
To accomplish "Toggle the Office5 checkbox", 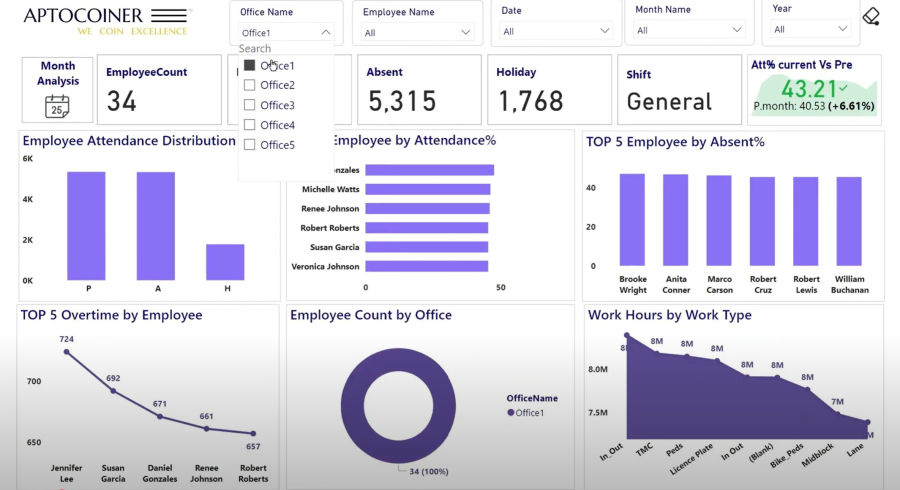I will click(250, 145).
